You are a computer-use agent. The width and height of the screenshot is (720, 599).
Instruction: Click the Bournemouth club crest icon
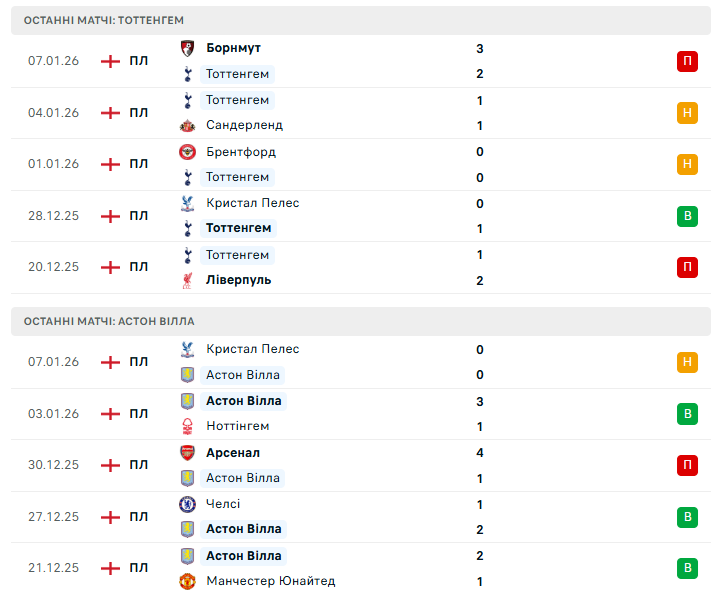(186, 48)
